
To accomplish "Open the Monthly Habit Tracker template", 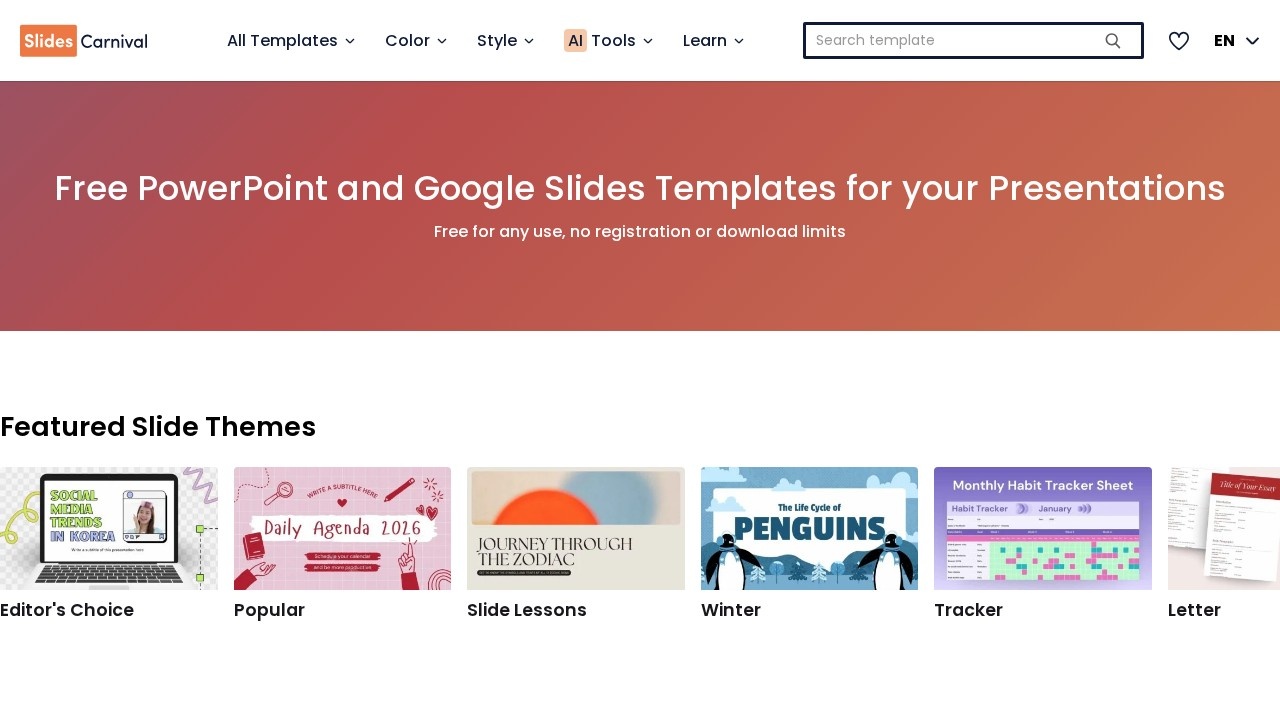I will 1042,528.
